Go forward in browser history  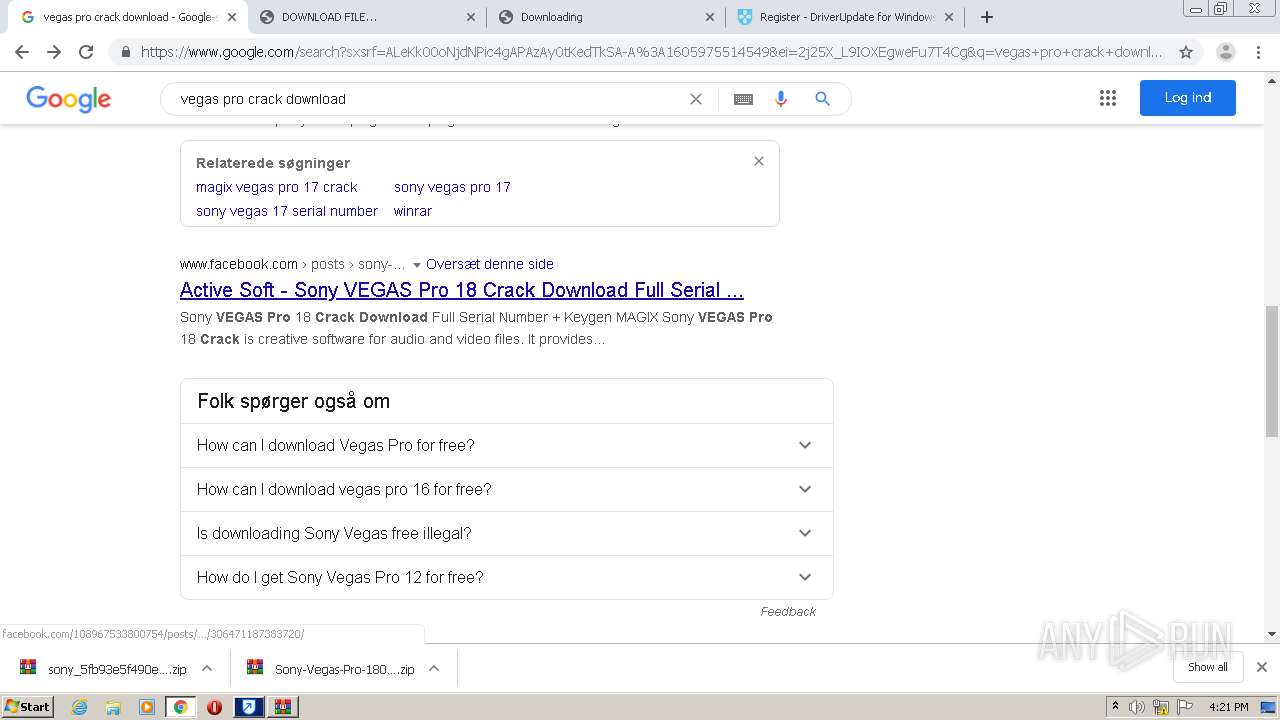pos(54,52)
